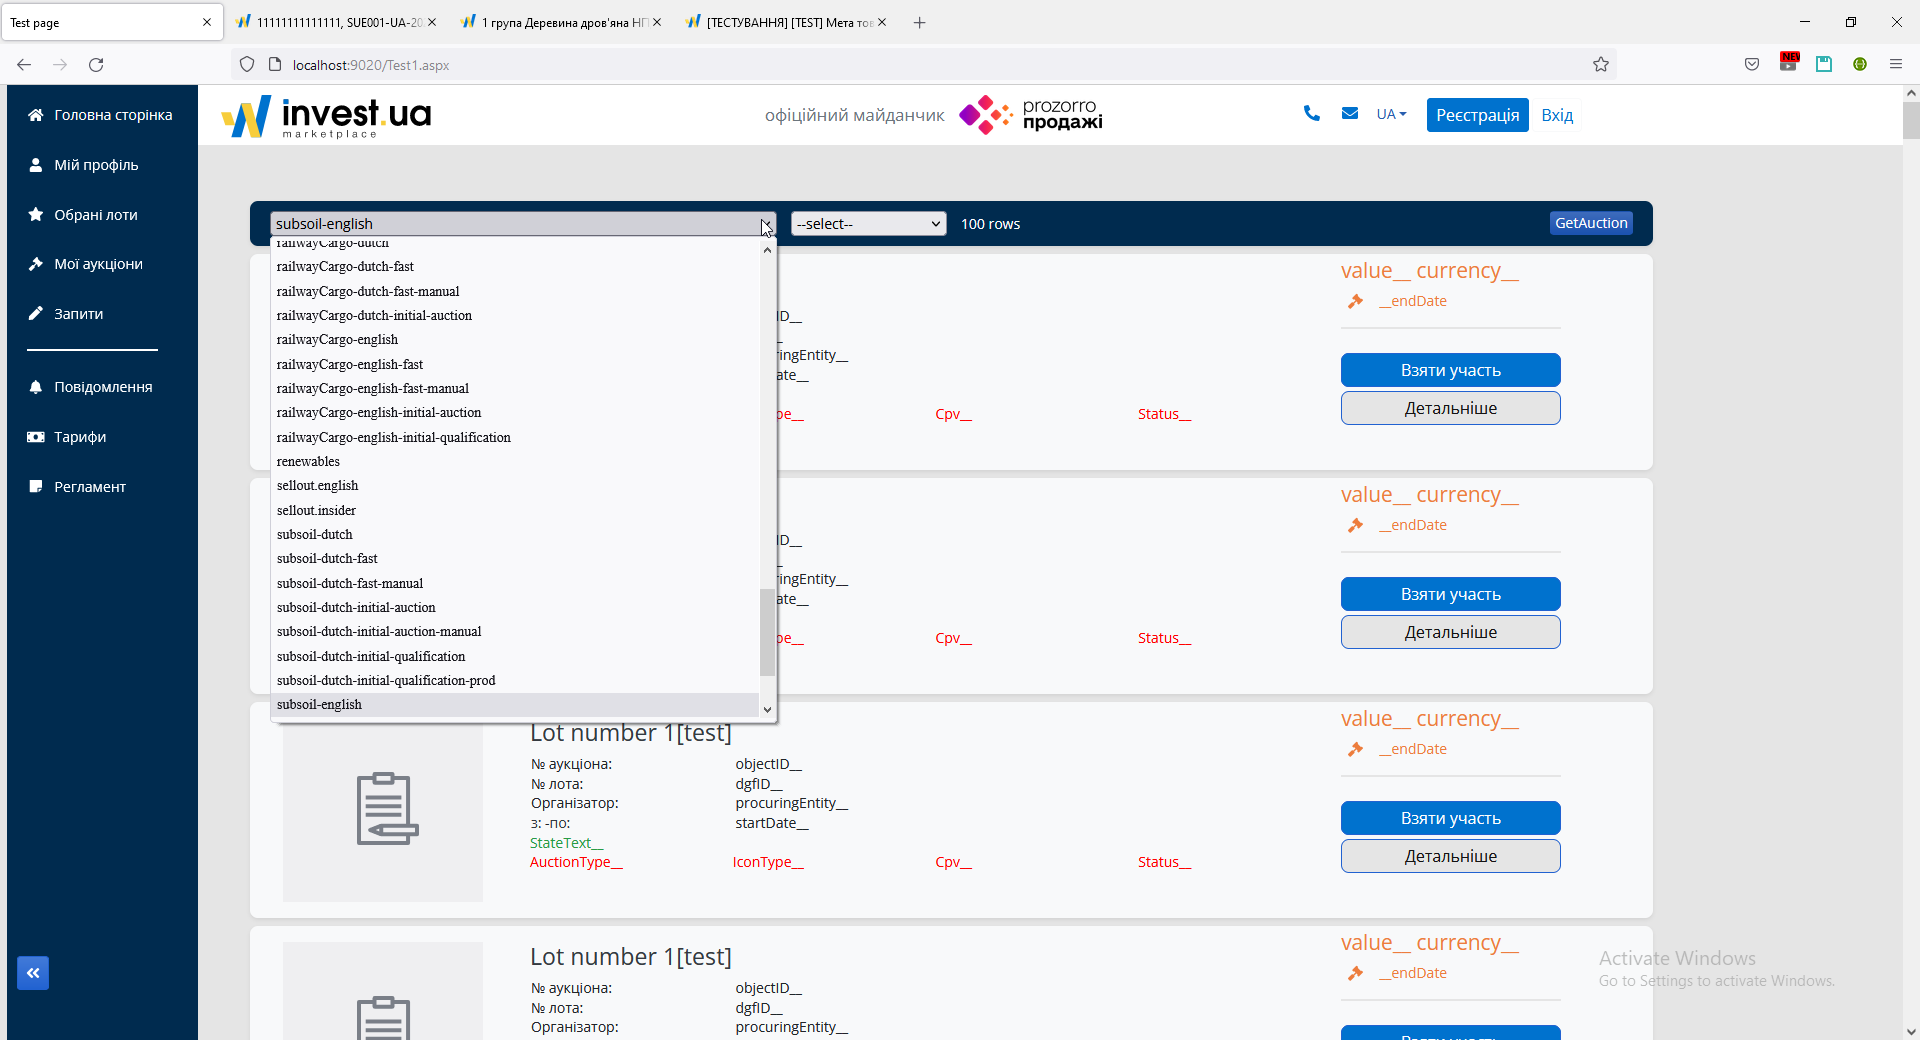The width and height of the screenshot is (1920, 1040).
Task: Expand the UA language dropdown
Action: (1391, 114)
